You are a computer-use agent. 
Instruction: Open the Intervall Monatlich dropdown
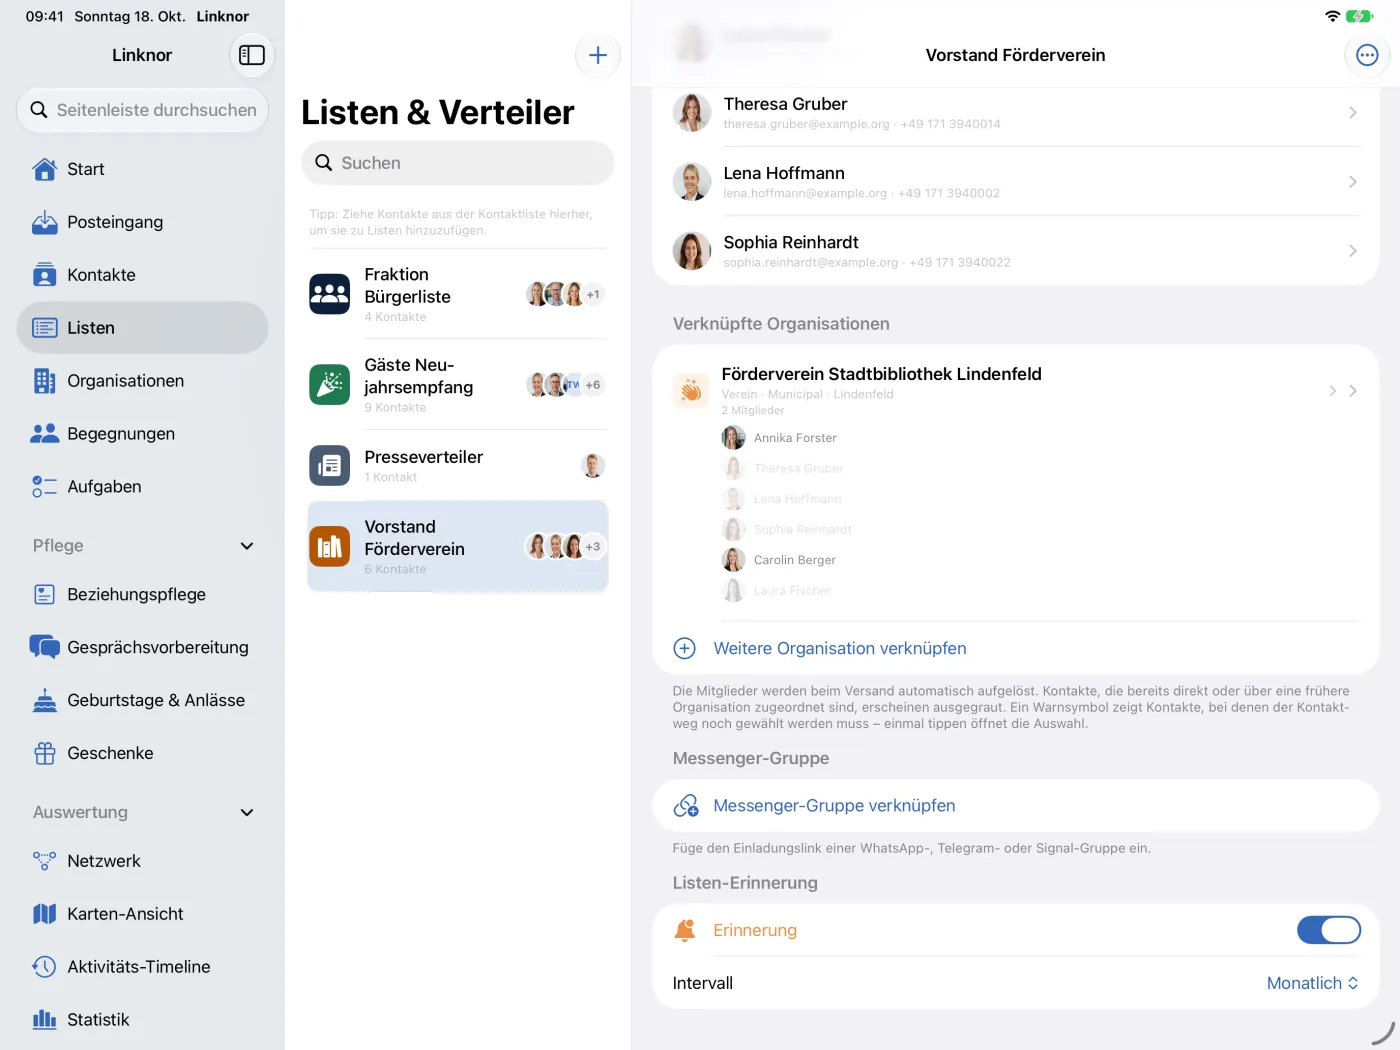pyautogui.click(x=1312, y=983)
